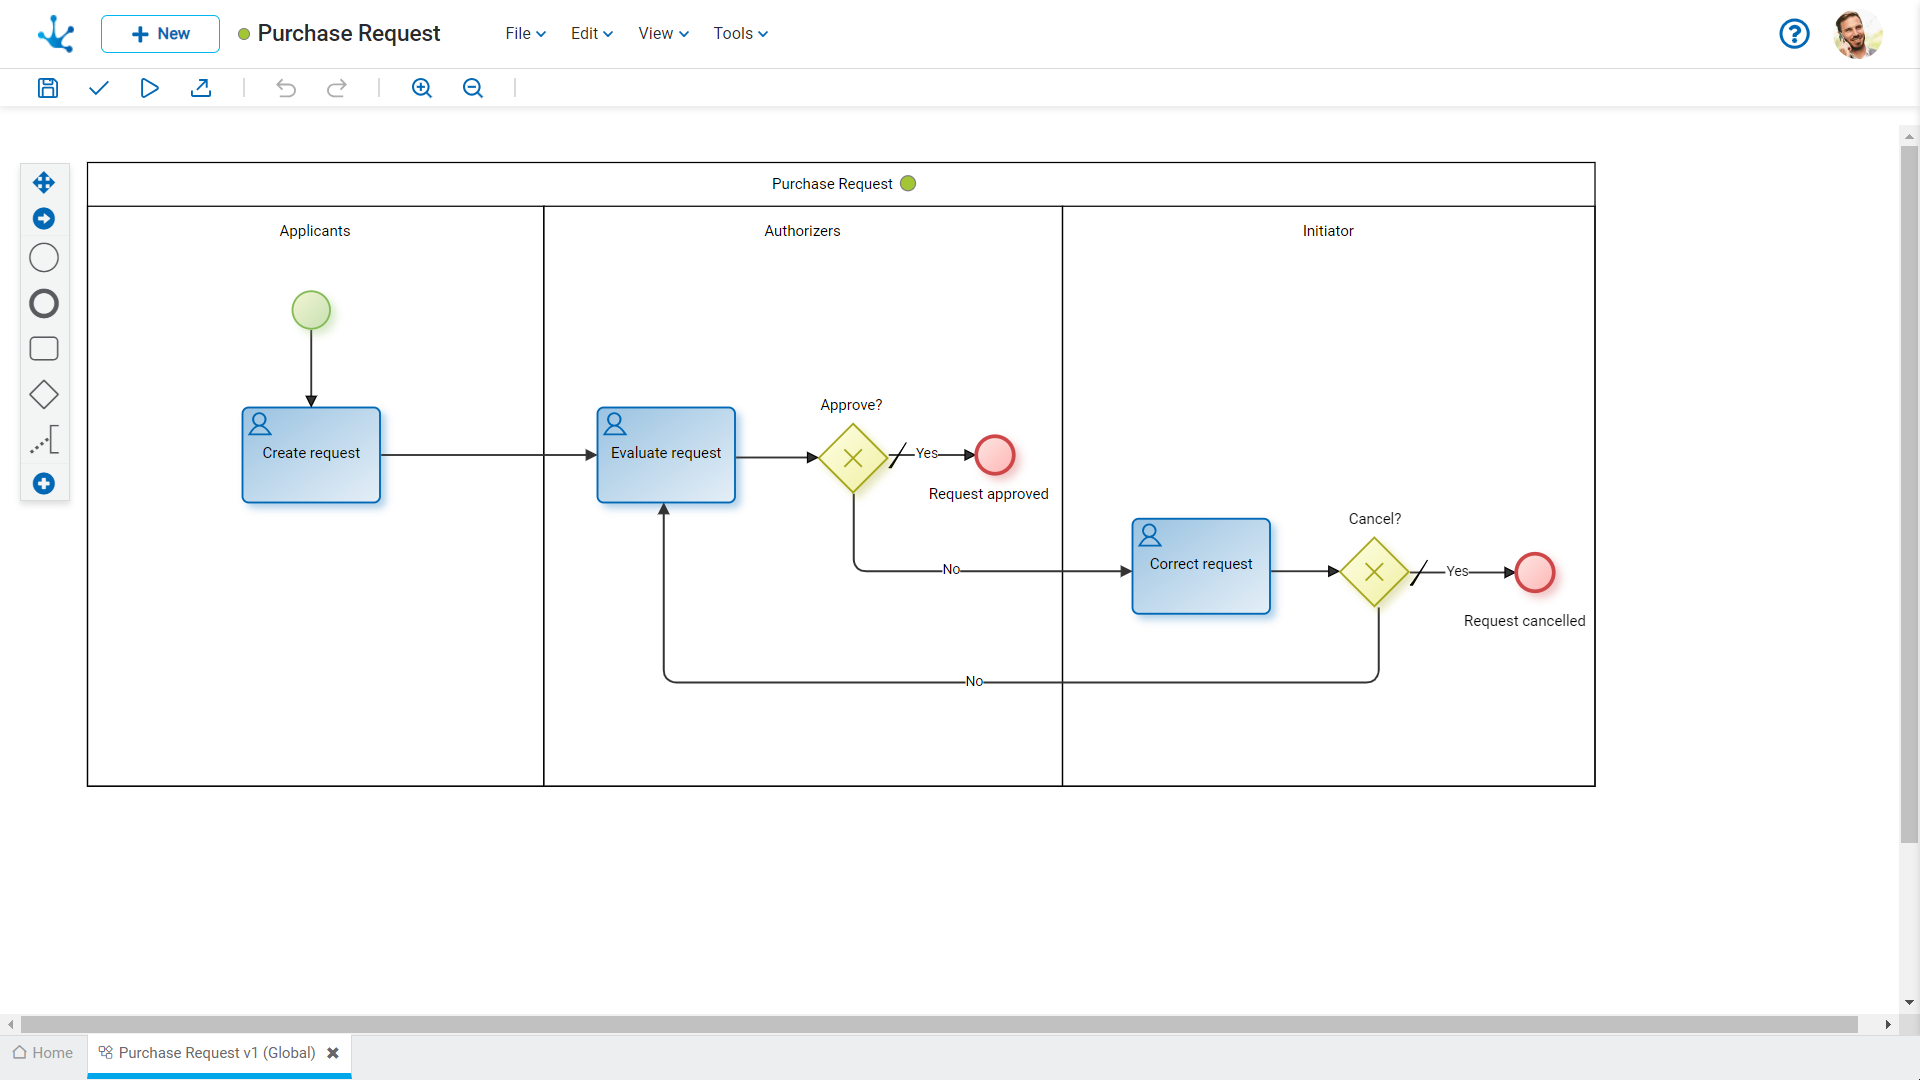Click the validate/check icon
The image size is (1920, 1080).
(99, 88)
